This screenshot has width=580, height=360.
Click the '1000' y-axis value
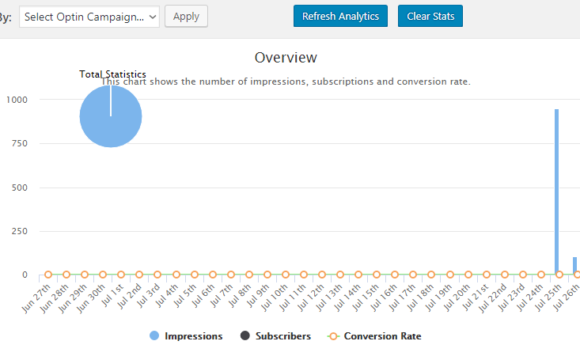tap(17, 100)
